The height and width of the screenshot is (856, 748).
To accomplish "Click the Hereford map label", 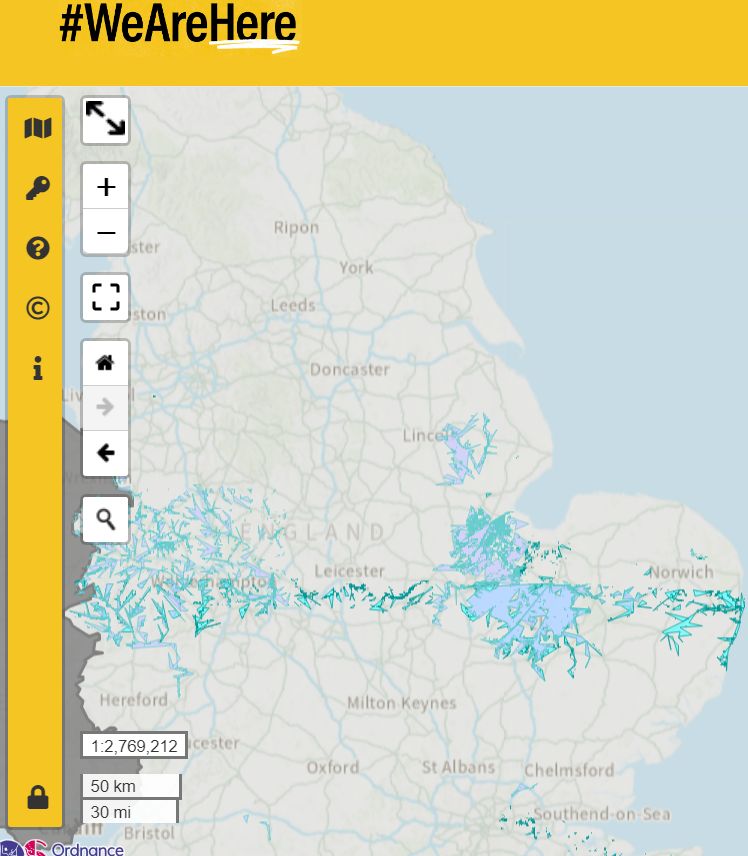I will pos(133,699).
